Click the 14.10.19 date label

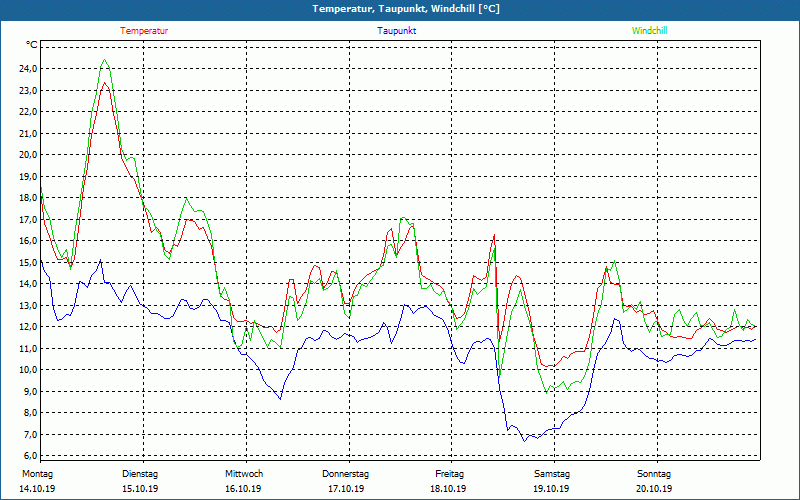coord(37,489)
